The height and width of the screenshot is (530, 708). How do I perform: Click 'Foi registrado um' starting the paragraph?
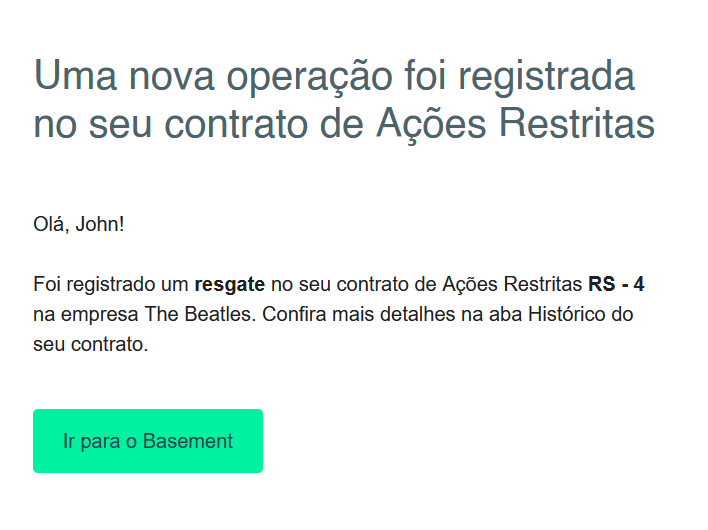click(x=111, y=285)
